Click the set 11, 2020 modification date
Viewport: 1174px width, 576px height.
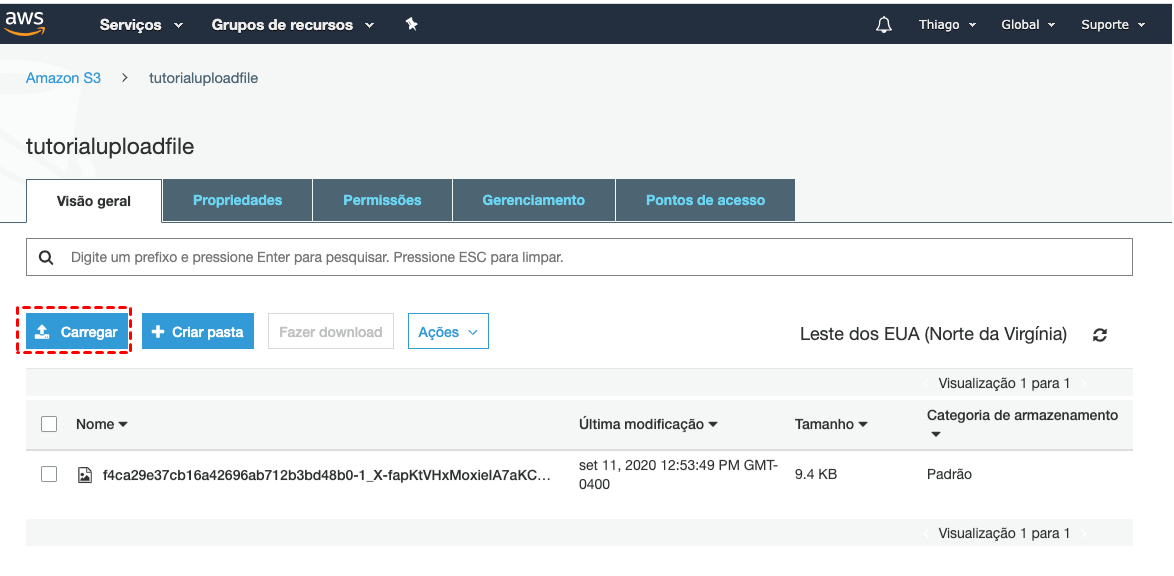(x=678, y=475)
